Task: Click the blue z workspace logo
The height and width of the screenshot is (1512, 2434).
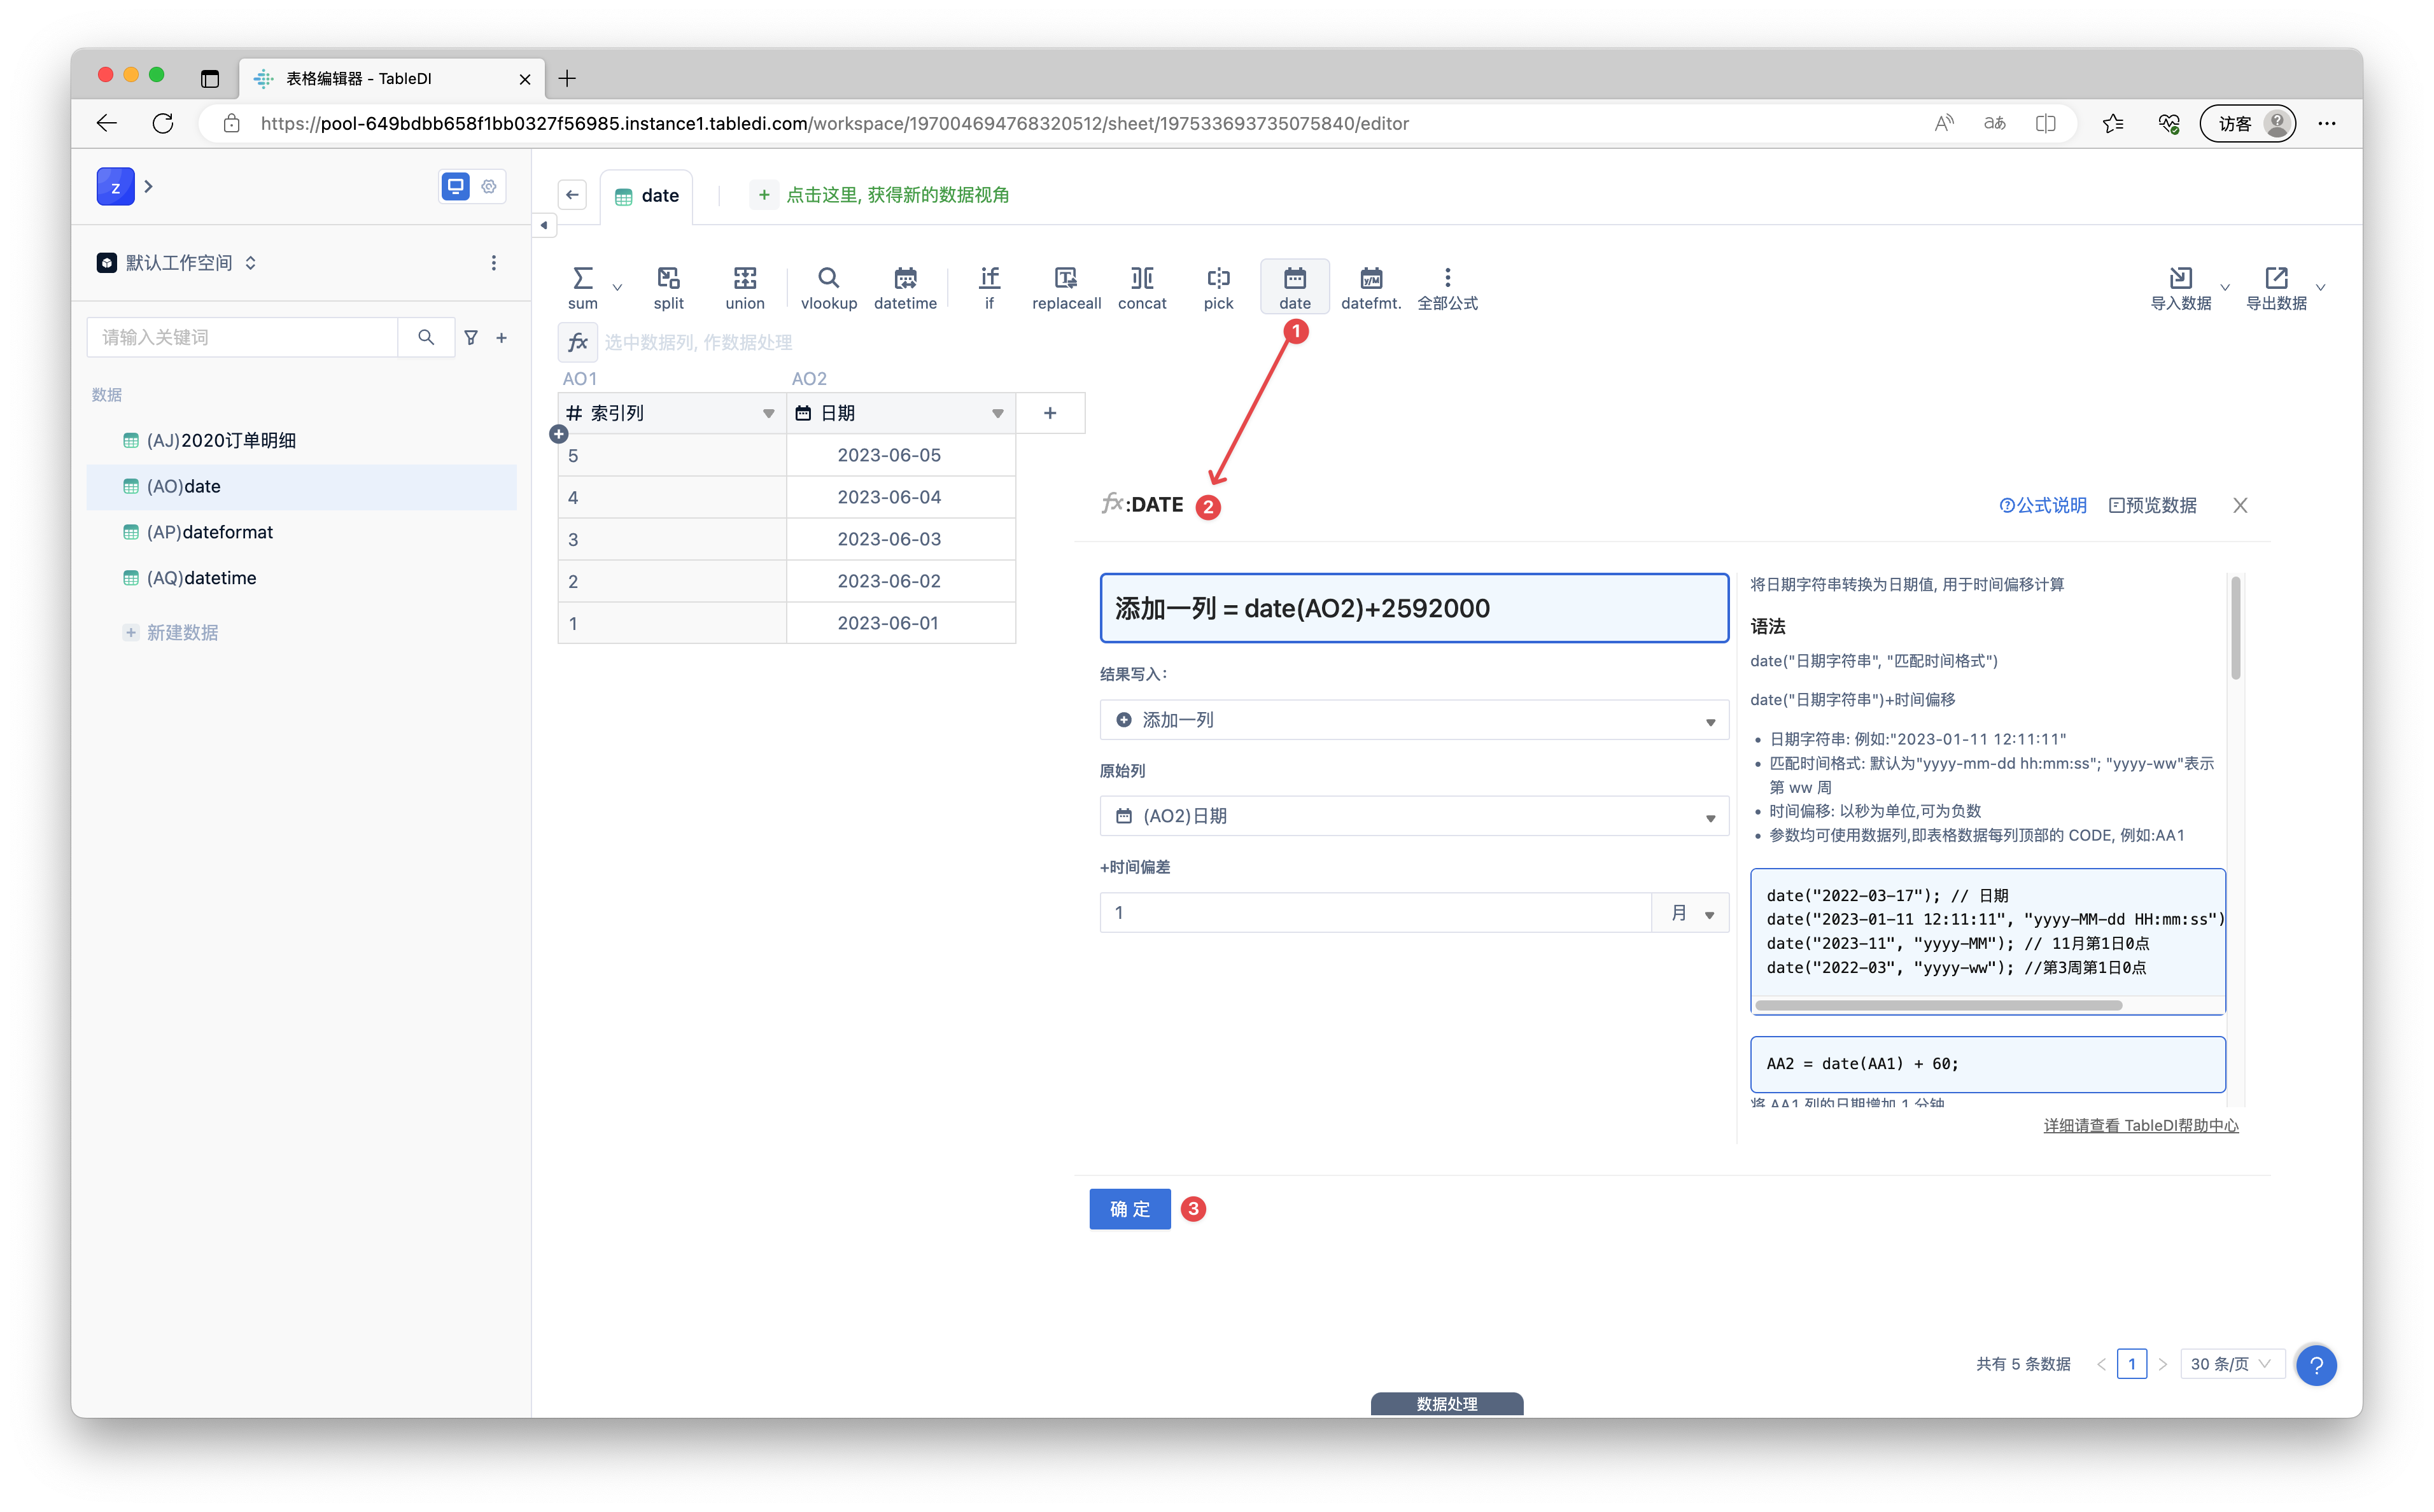Action: point(115,187)
